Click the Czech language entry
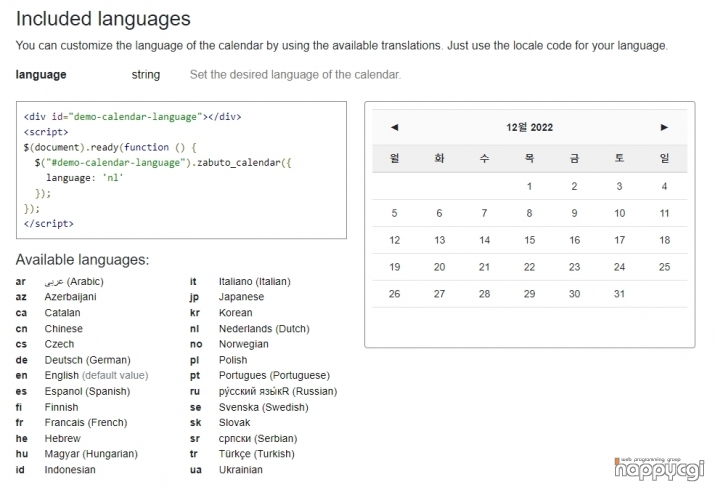Viewport: 715px width, 490px height. tap(59, 344)
